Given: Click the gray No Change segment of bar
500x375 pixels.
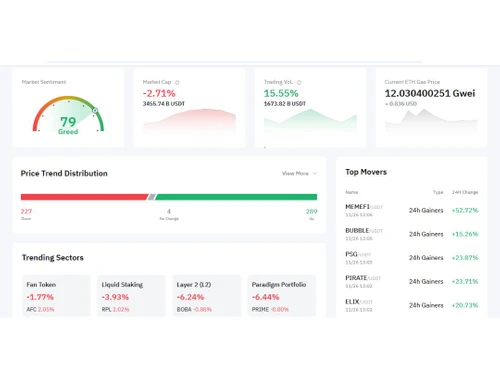Looking at the screenshot, I should click(152, 197).
